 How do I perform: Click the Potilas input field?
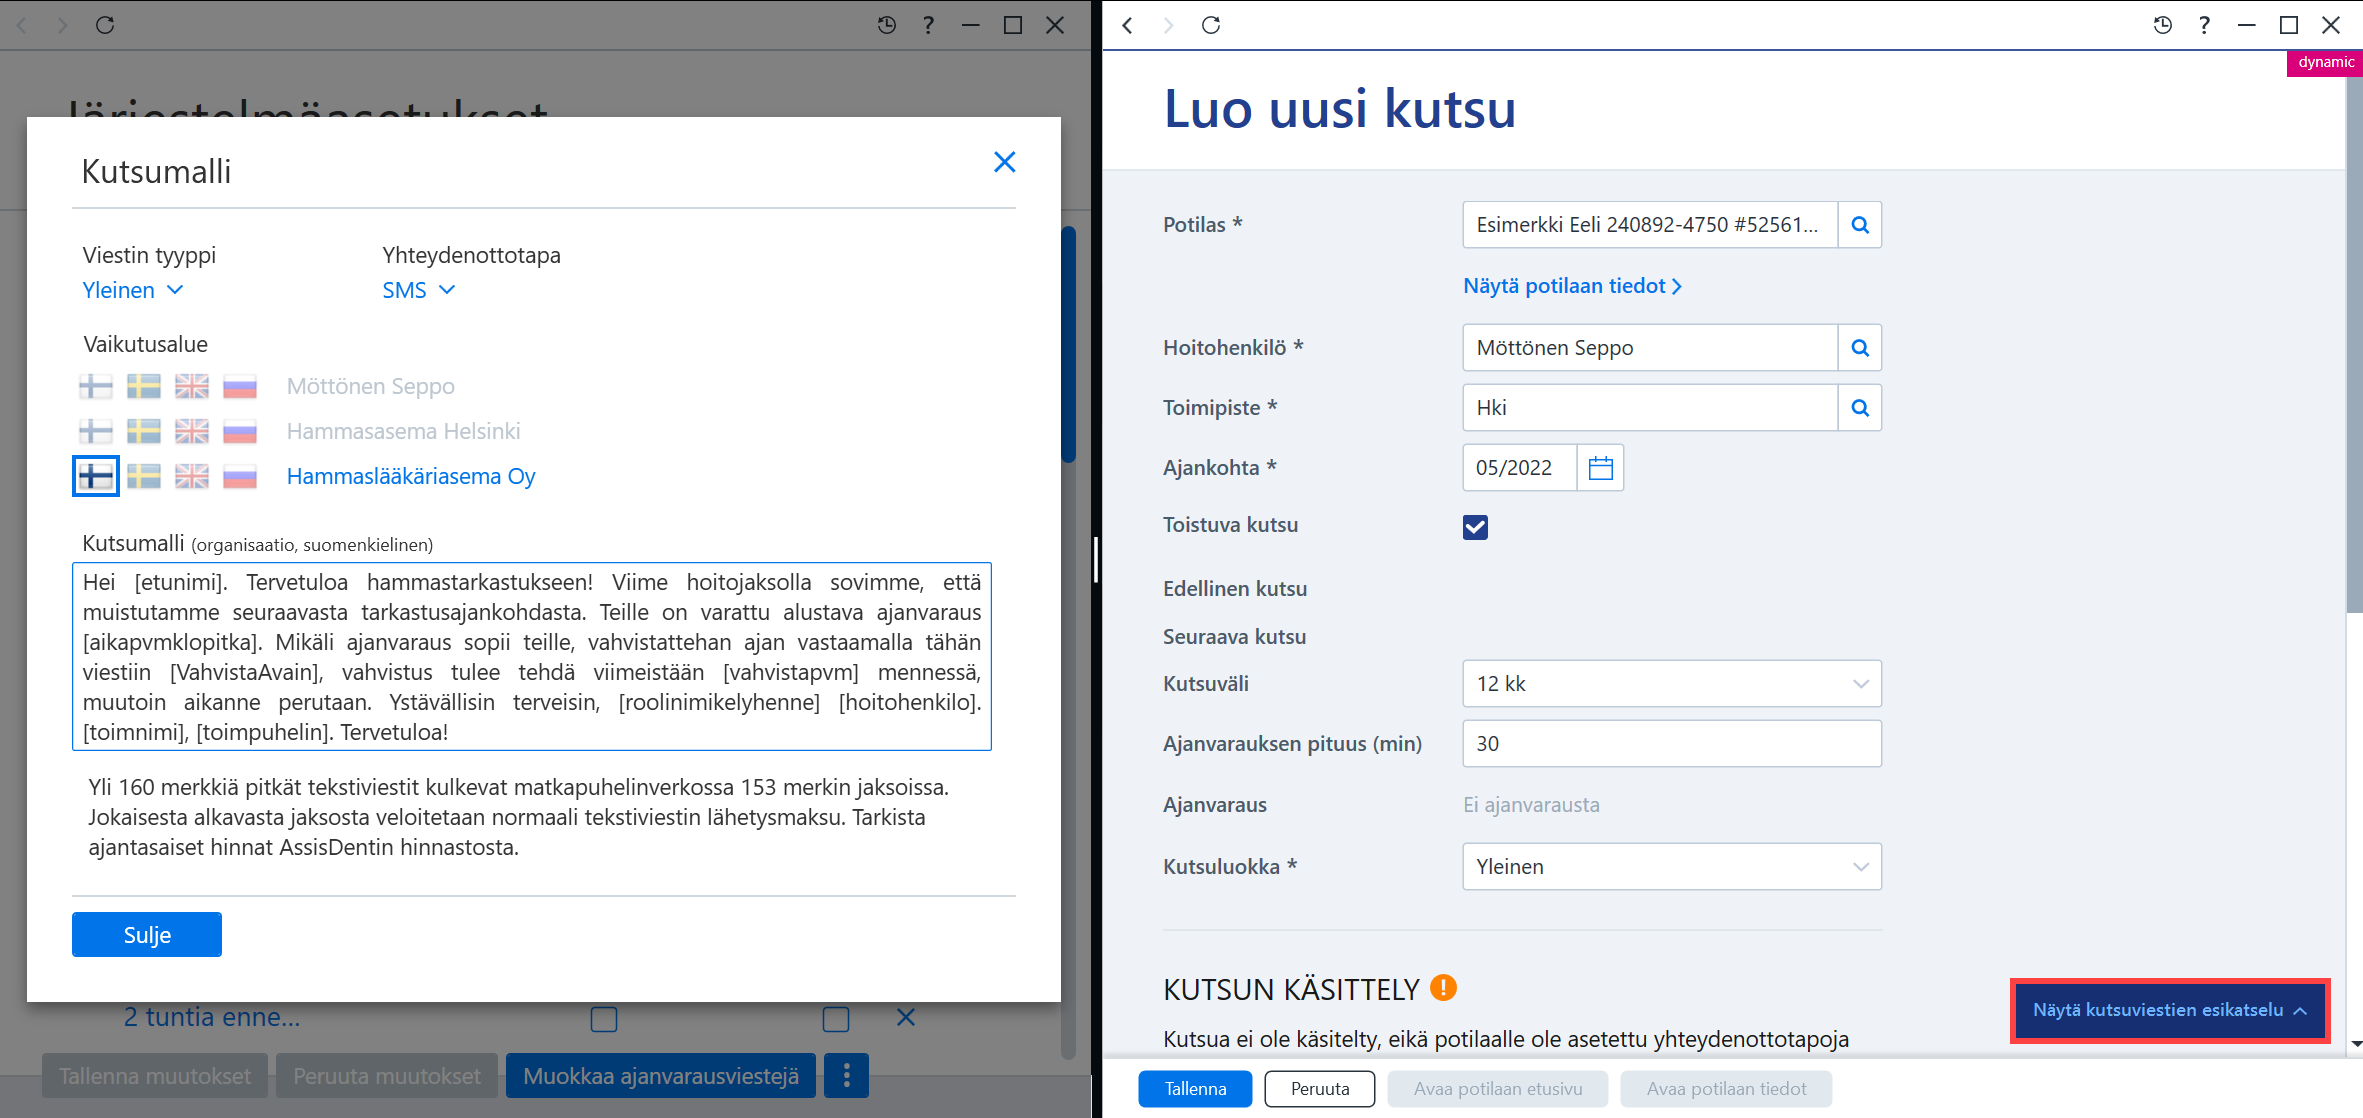pyautogui.click(x=1650, y=225)
